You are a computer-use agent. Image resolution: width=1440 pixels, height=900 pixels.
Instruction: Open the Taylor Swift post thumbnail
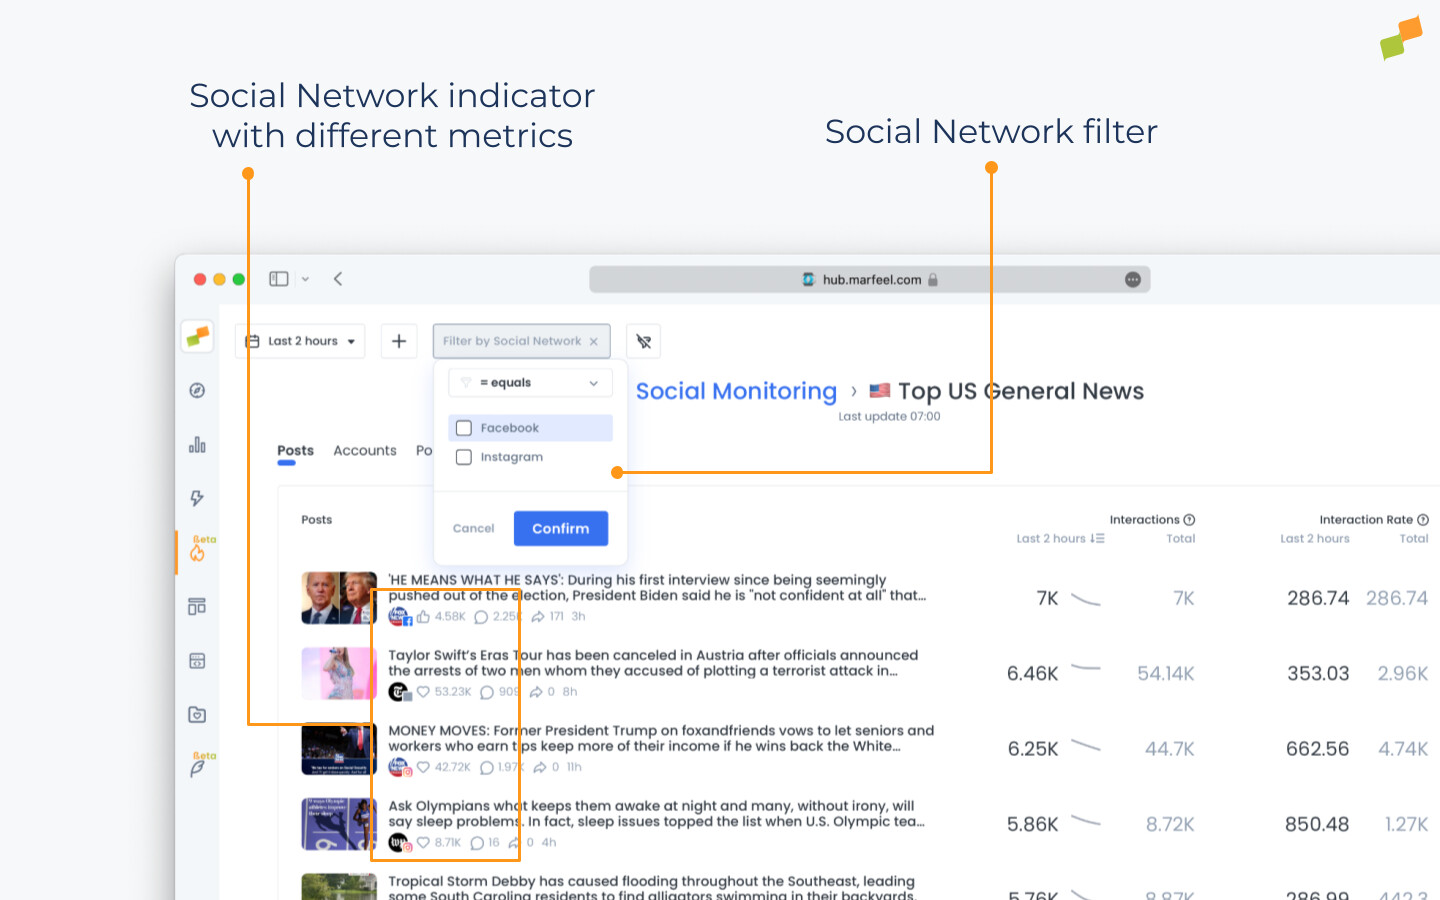pos(338,673)
